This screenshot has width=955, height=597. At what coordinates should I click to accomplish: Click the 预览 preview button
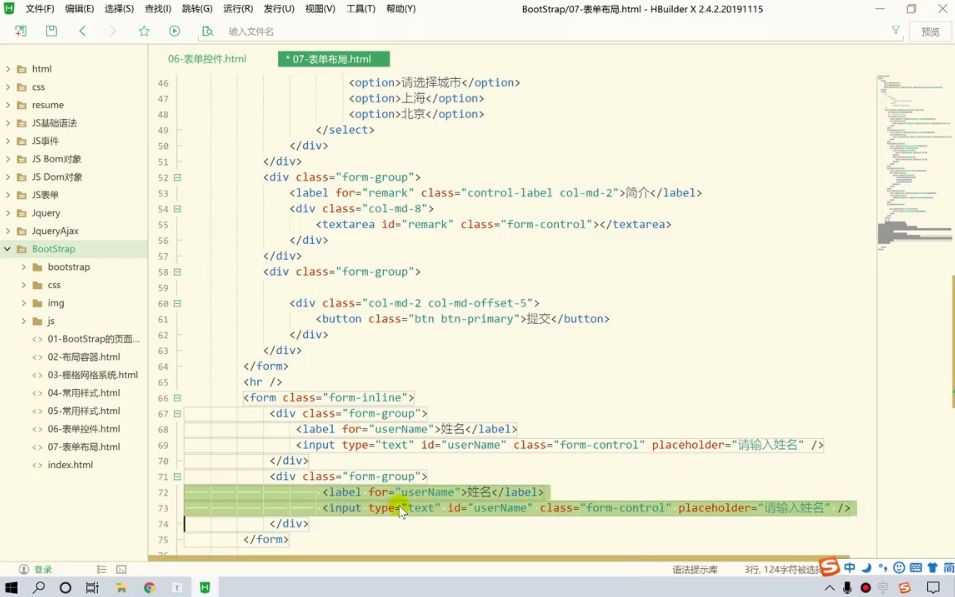pos(930,32)
